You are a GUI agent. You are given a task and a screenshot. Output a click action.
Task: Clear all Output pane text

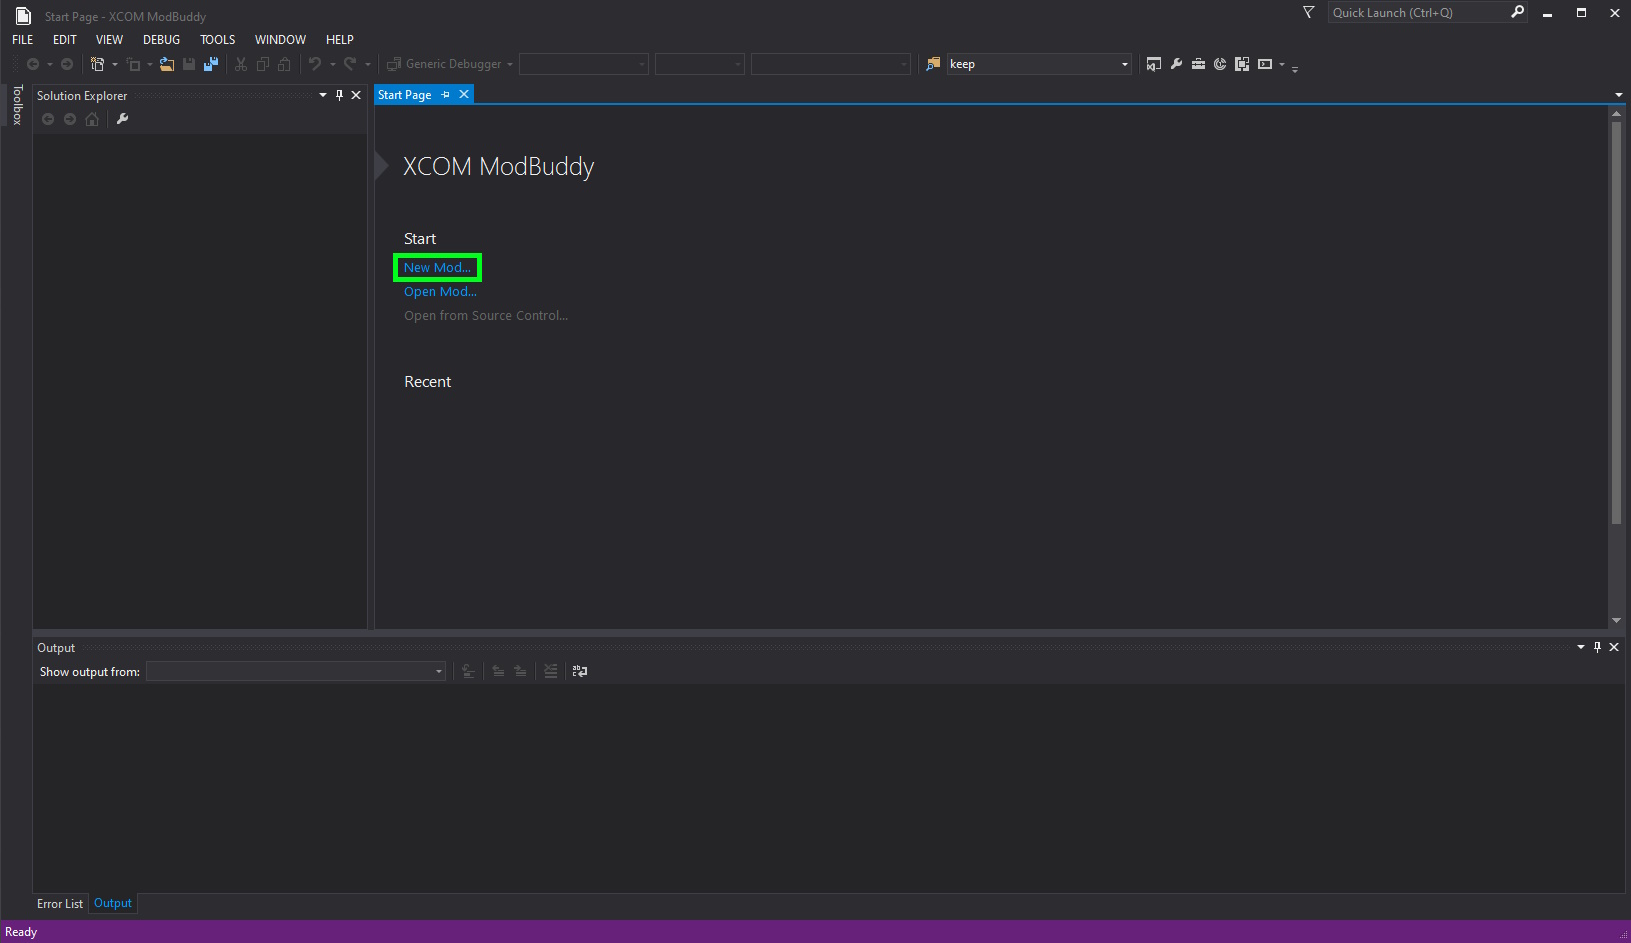550,671
